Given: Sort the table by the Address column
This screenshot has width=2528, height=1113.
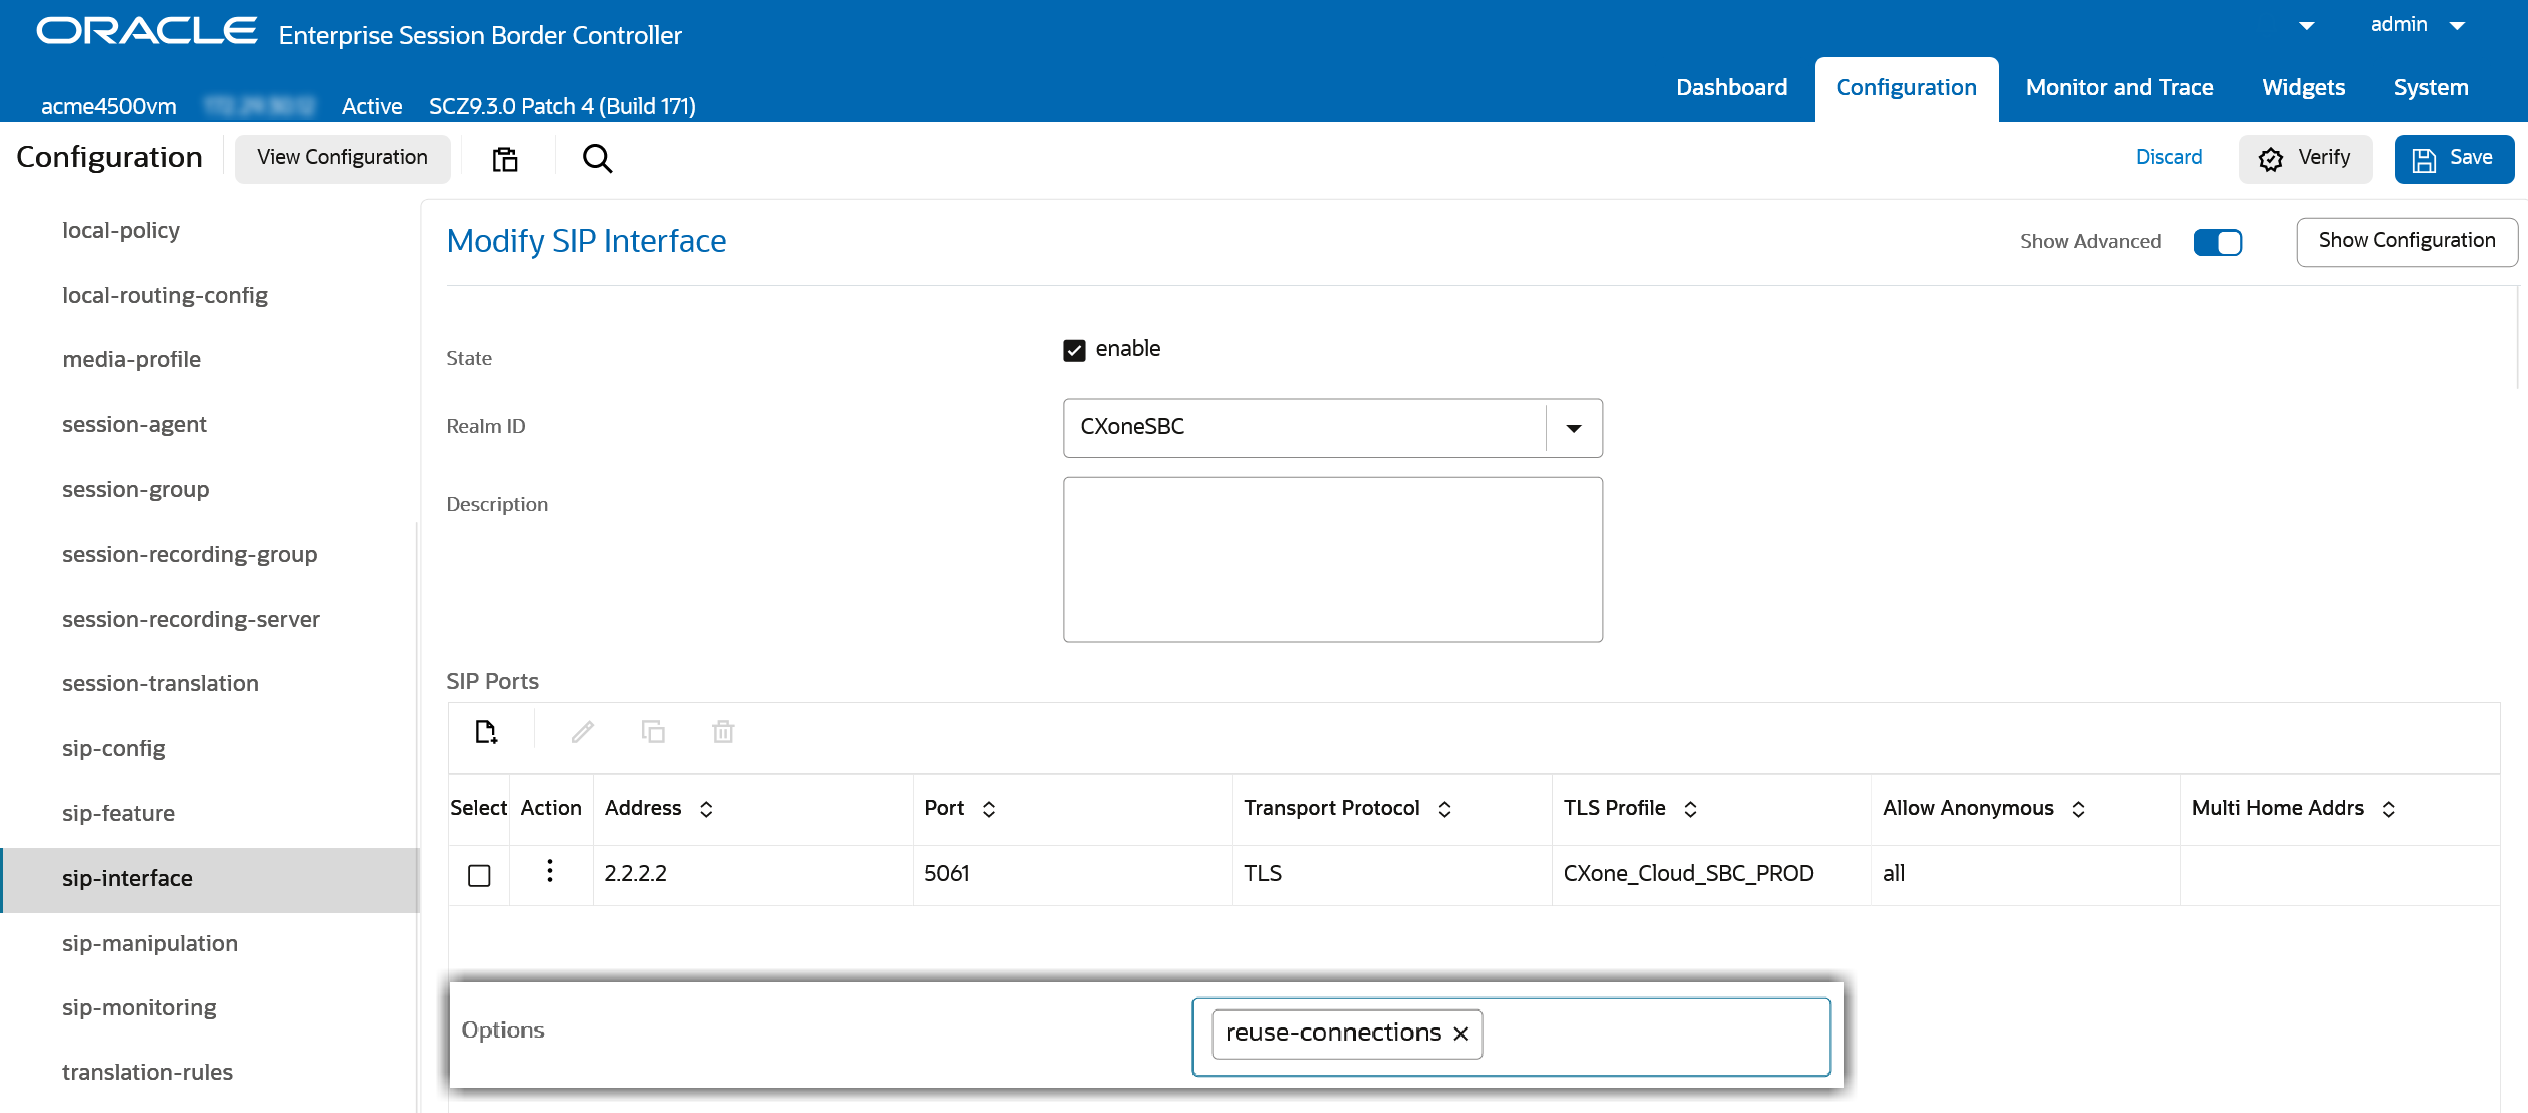Looking at the screenshot, I should (706, 809).
